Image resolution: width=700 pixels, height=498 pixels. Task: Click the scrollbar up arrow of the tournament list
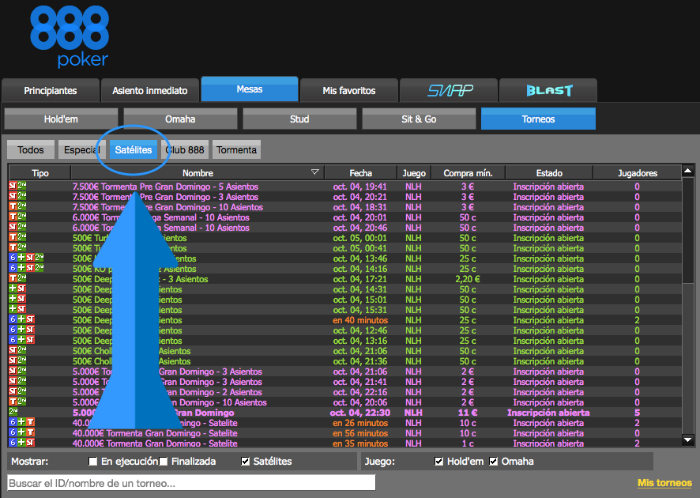(688, 171)
